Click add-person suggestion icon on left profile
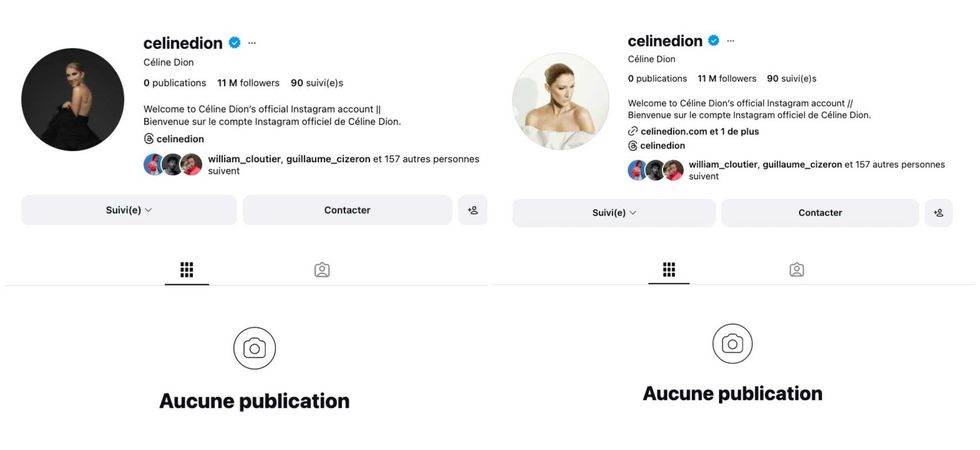 click(473, 210)
